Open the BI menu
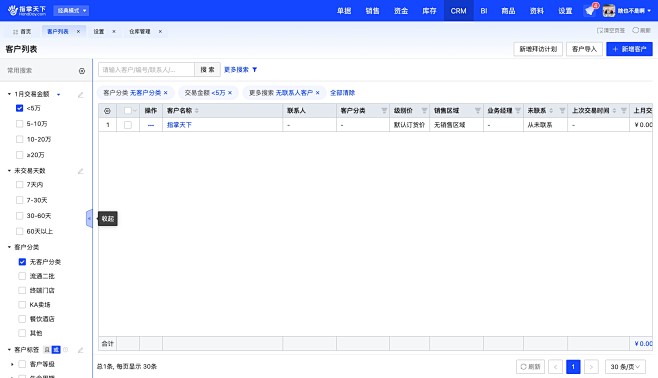This screenshot has width=658, height=378. 484,10
